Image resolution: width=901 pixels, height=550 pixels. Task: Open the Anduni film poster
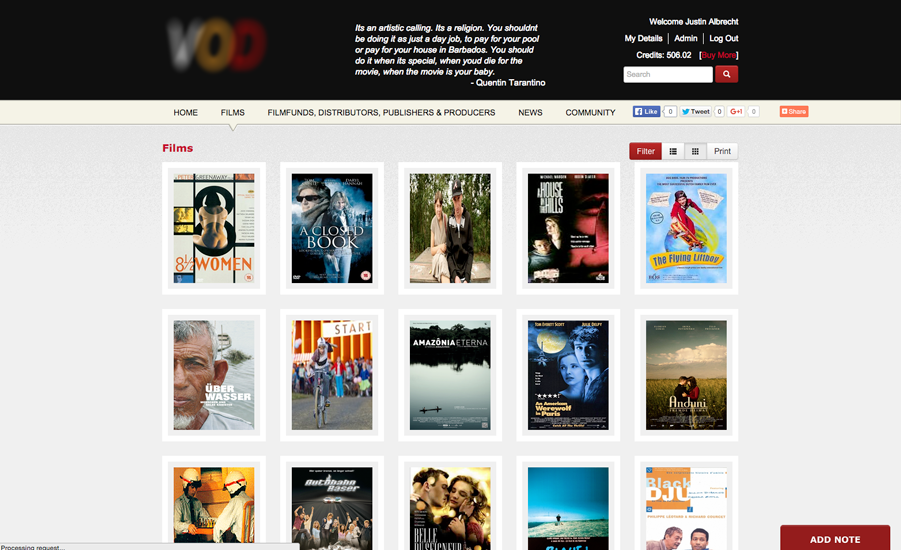pyautogui.click(x=686, y=375)
